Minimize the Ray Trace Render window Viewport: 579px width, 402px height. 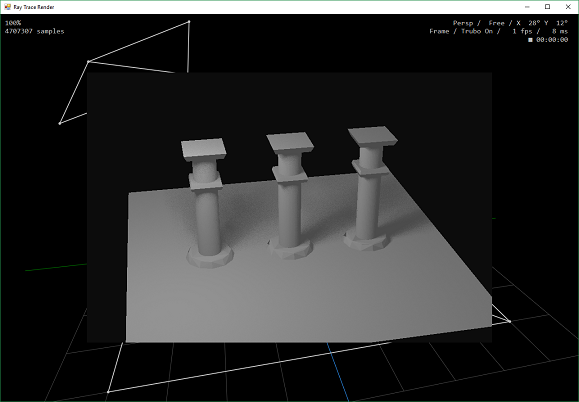(x=527, y=7)
